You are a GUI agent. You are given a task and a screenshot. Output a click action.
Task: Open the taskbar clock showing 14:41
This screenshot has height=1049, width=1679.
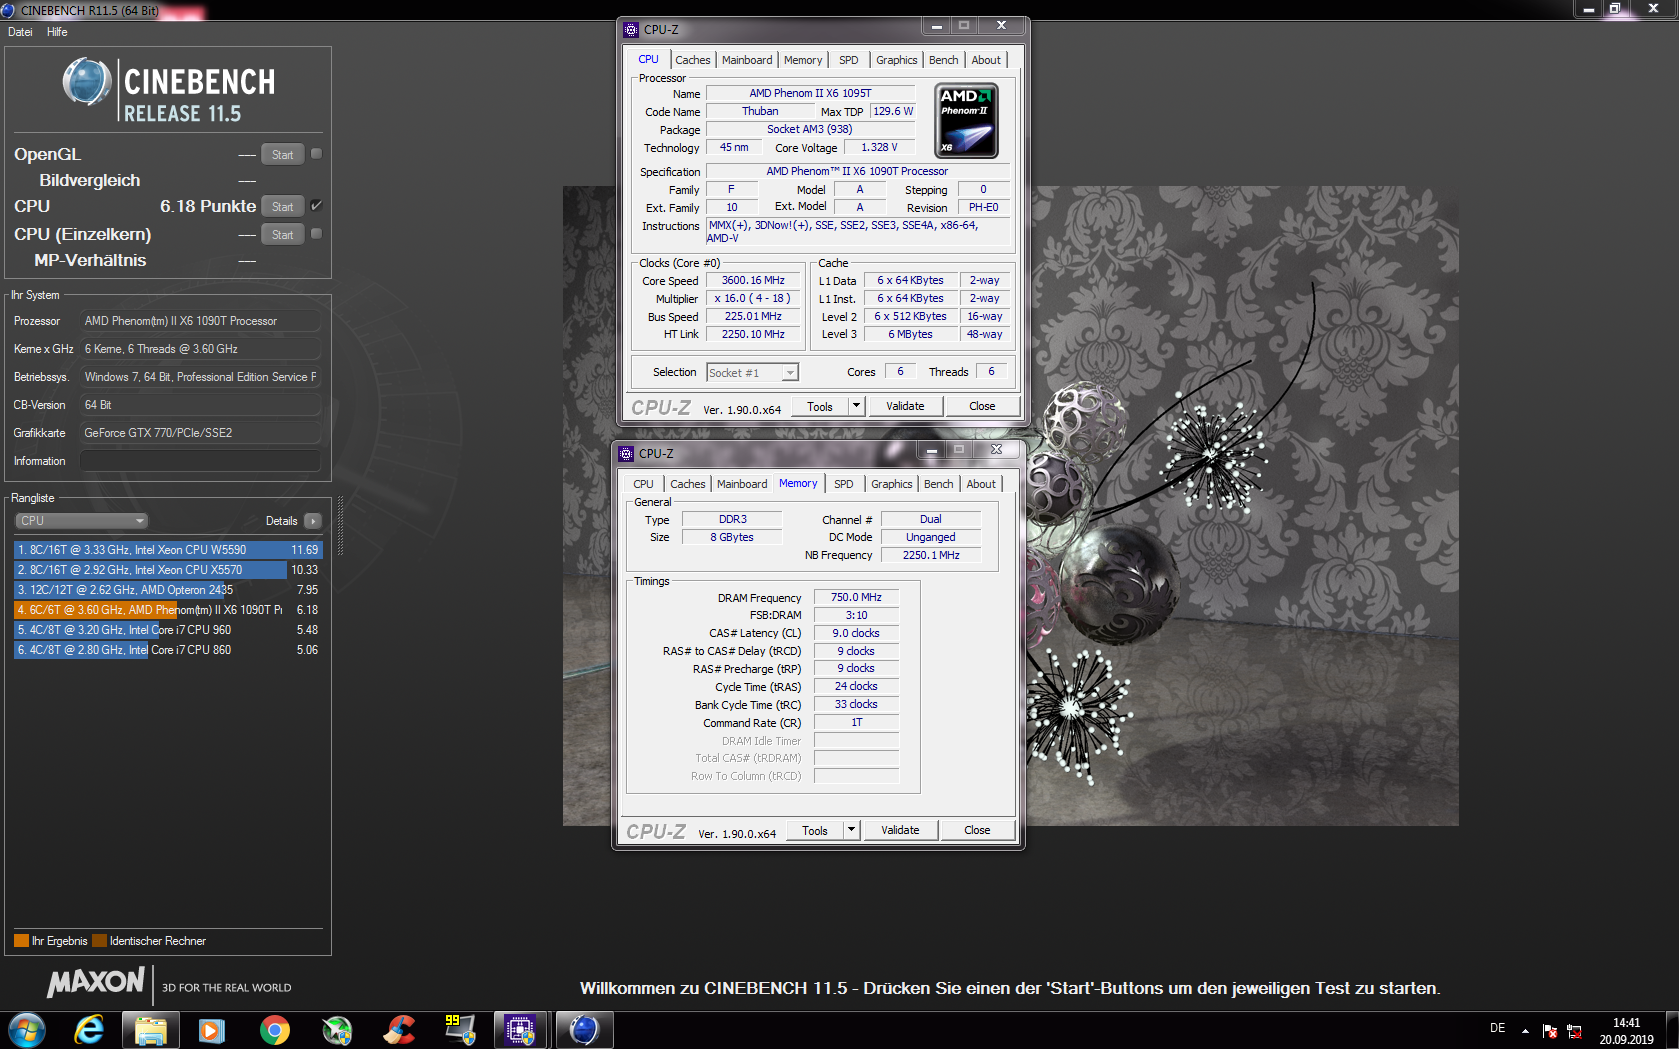(x=1626, y=1031)
